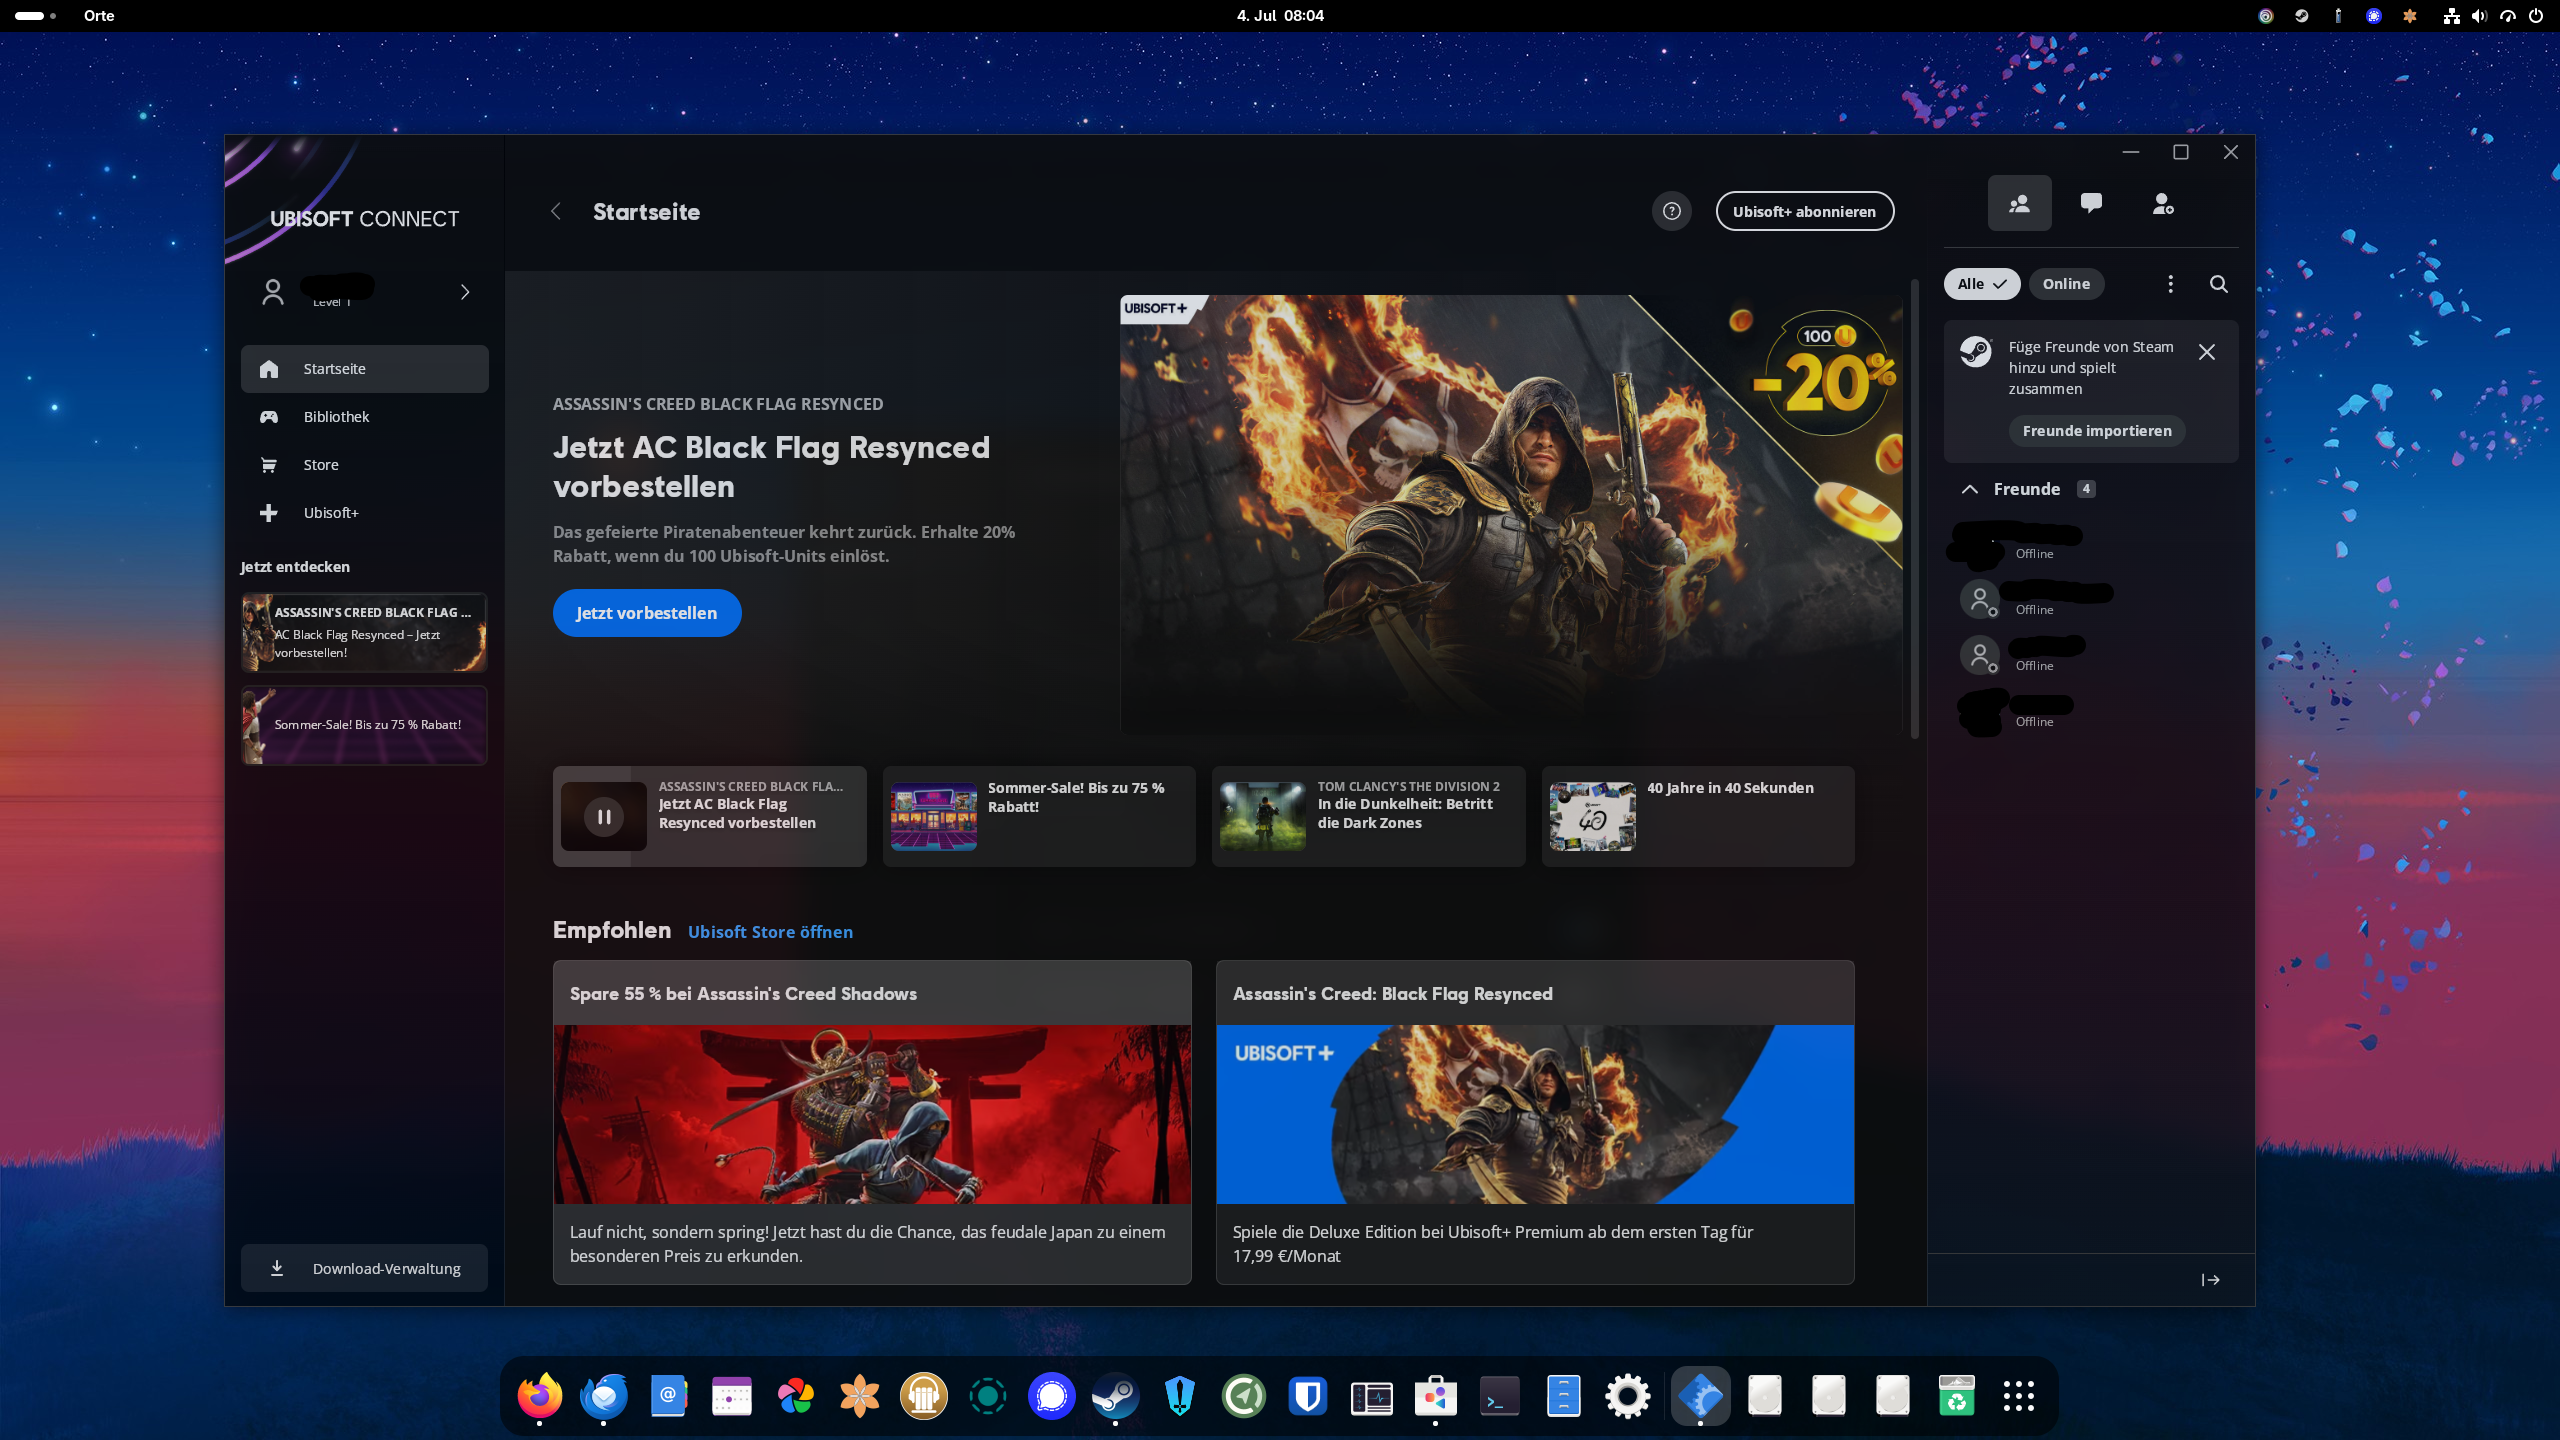Open the Orte menu in the top bar

pyautogui.click(x=99, y=16)
